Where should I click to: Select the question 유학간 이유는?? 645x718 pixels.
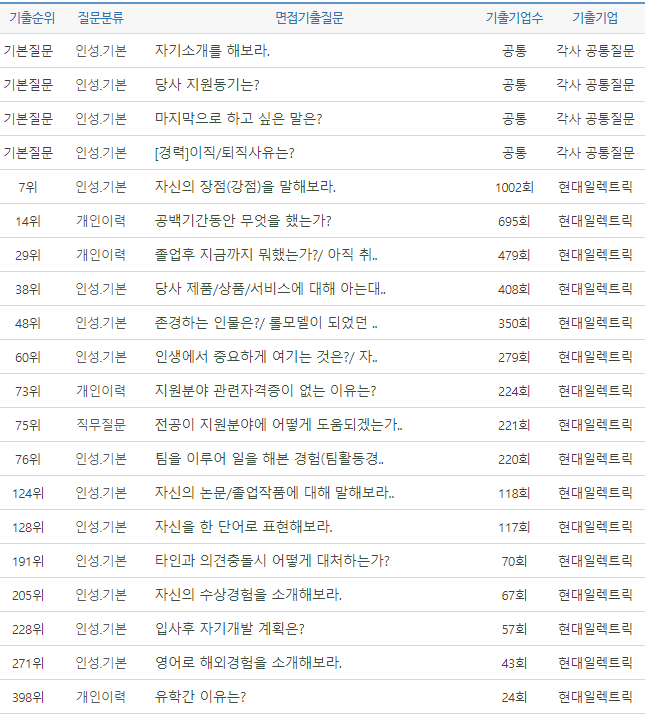[x=201, y=697]
